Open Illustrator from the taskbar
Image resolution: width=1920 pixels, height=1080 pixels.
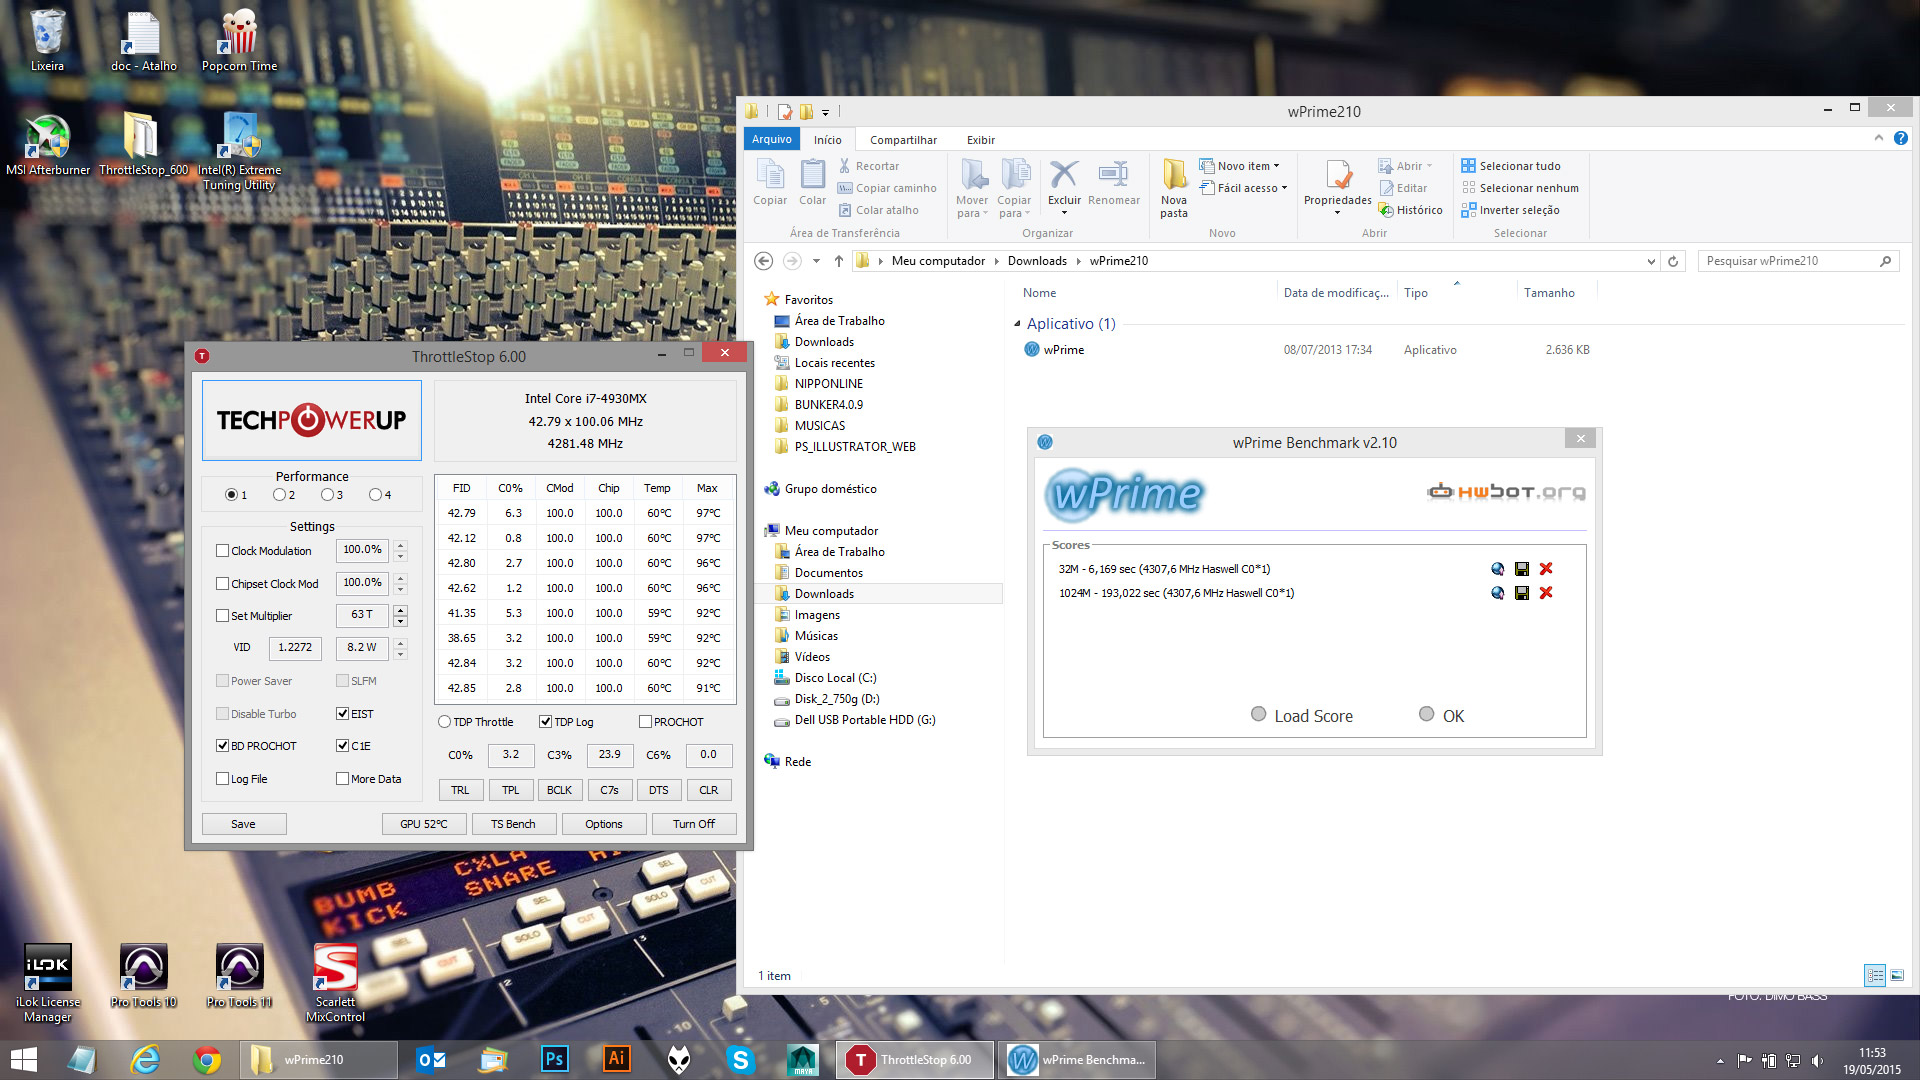(617, 1059)
